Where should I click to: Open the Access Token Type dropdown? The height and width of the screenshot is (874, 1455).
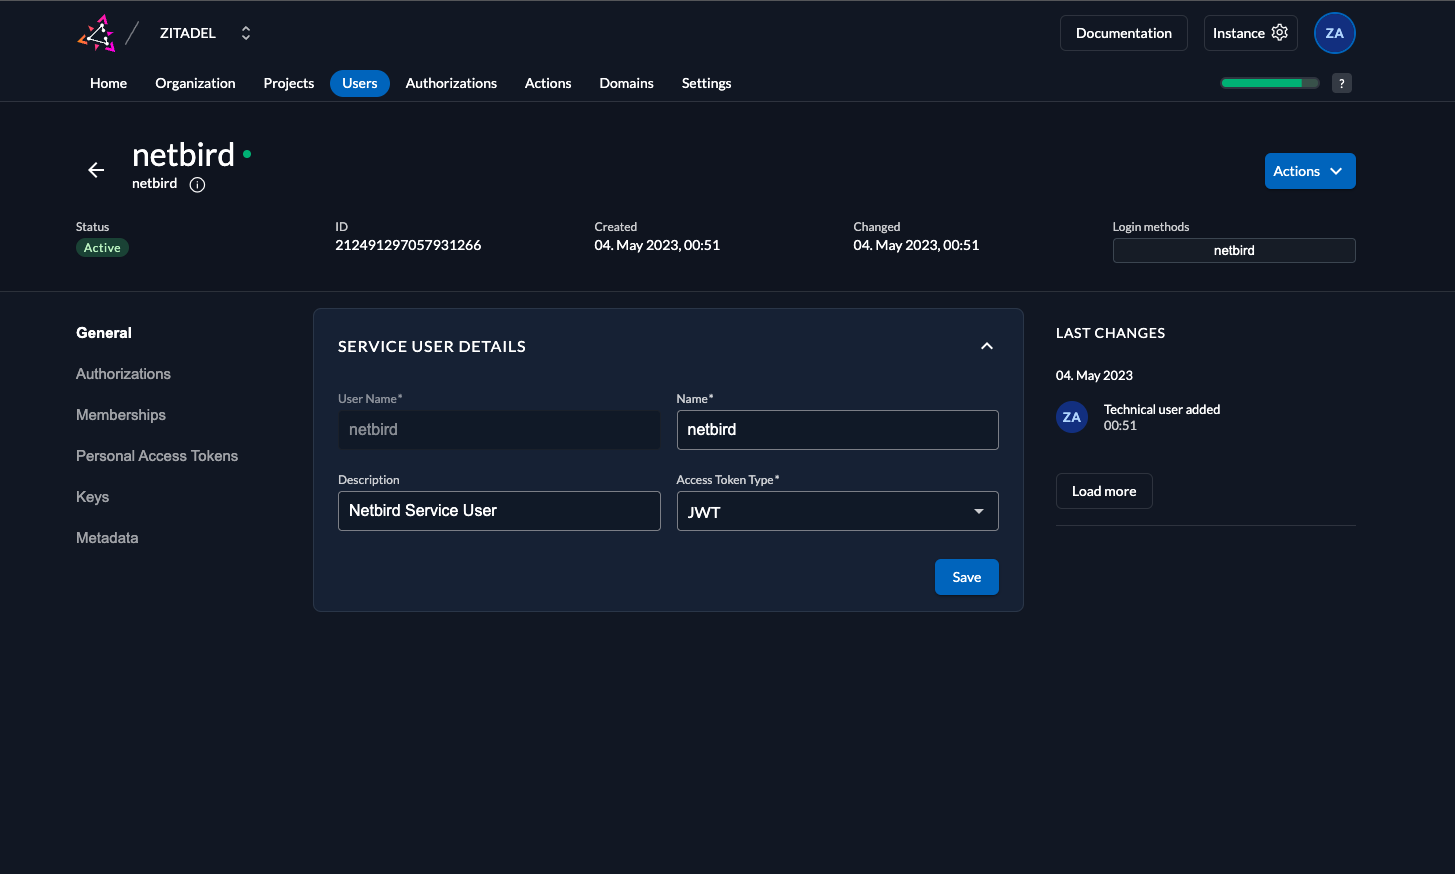pyautogui.click(x=837, y=511)
